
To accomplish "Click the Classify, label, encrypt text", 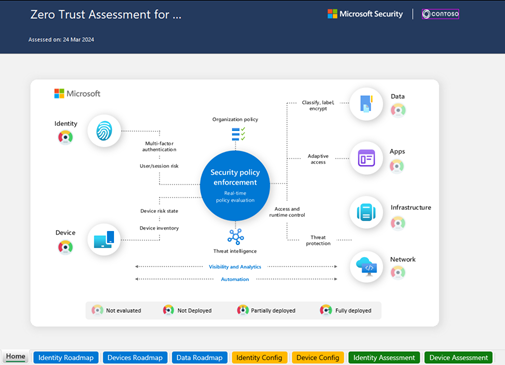I will tap(318, 105).
